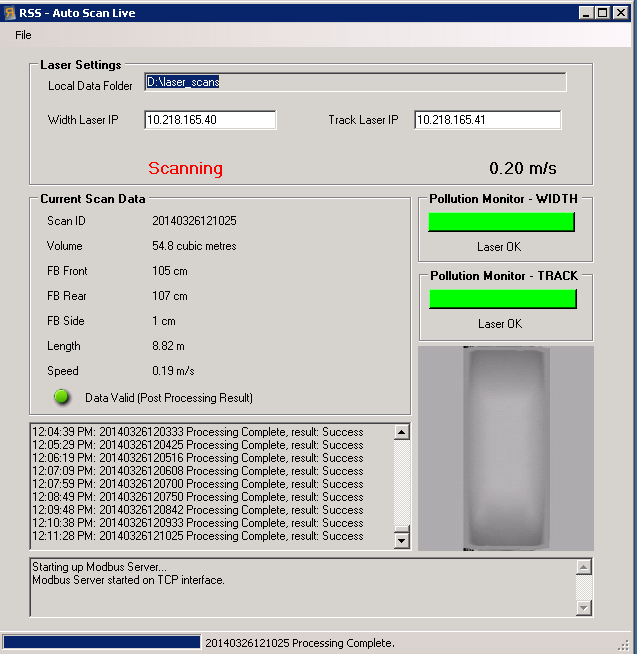The image size is (637, 654).
Task: Click 'Modbus Server started on TCP interface' line
Action: [128, 580]
